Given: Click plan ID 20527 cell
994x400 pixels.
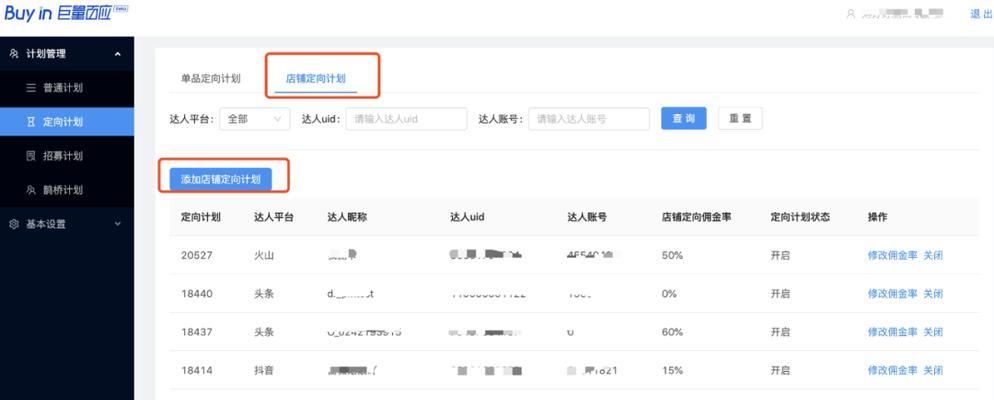Looking at the screenshot, I should [197, 255].
